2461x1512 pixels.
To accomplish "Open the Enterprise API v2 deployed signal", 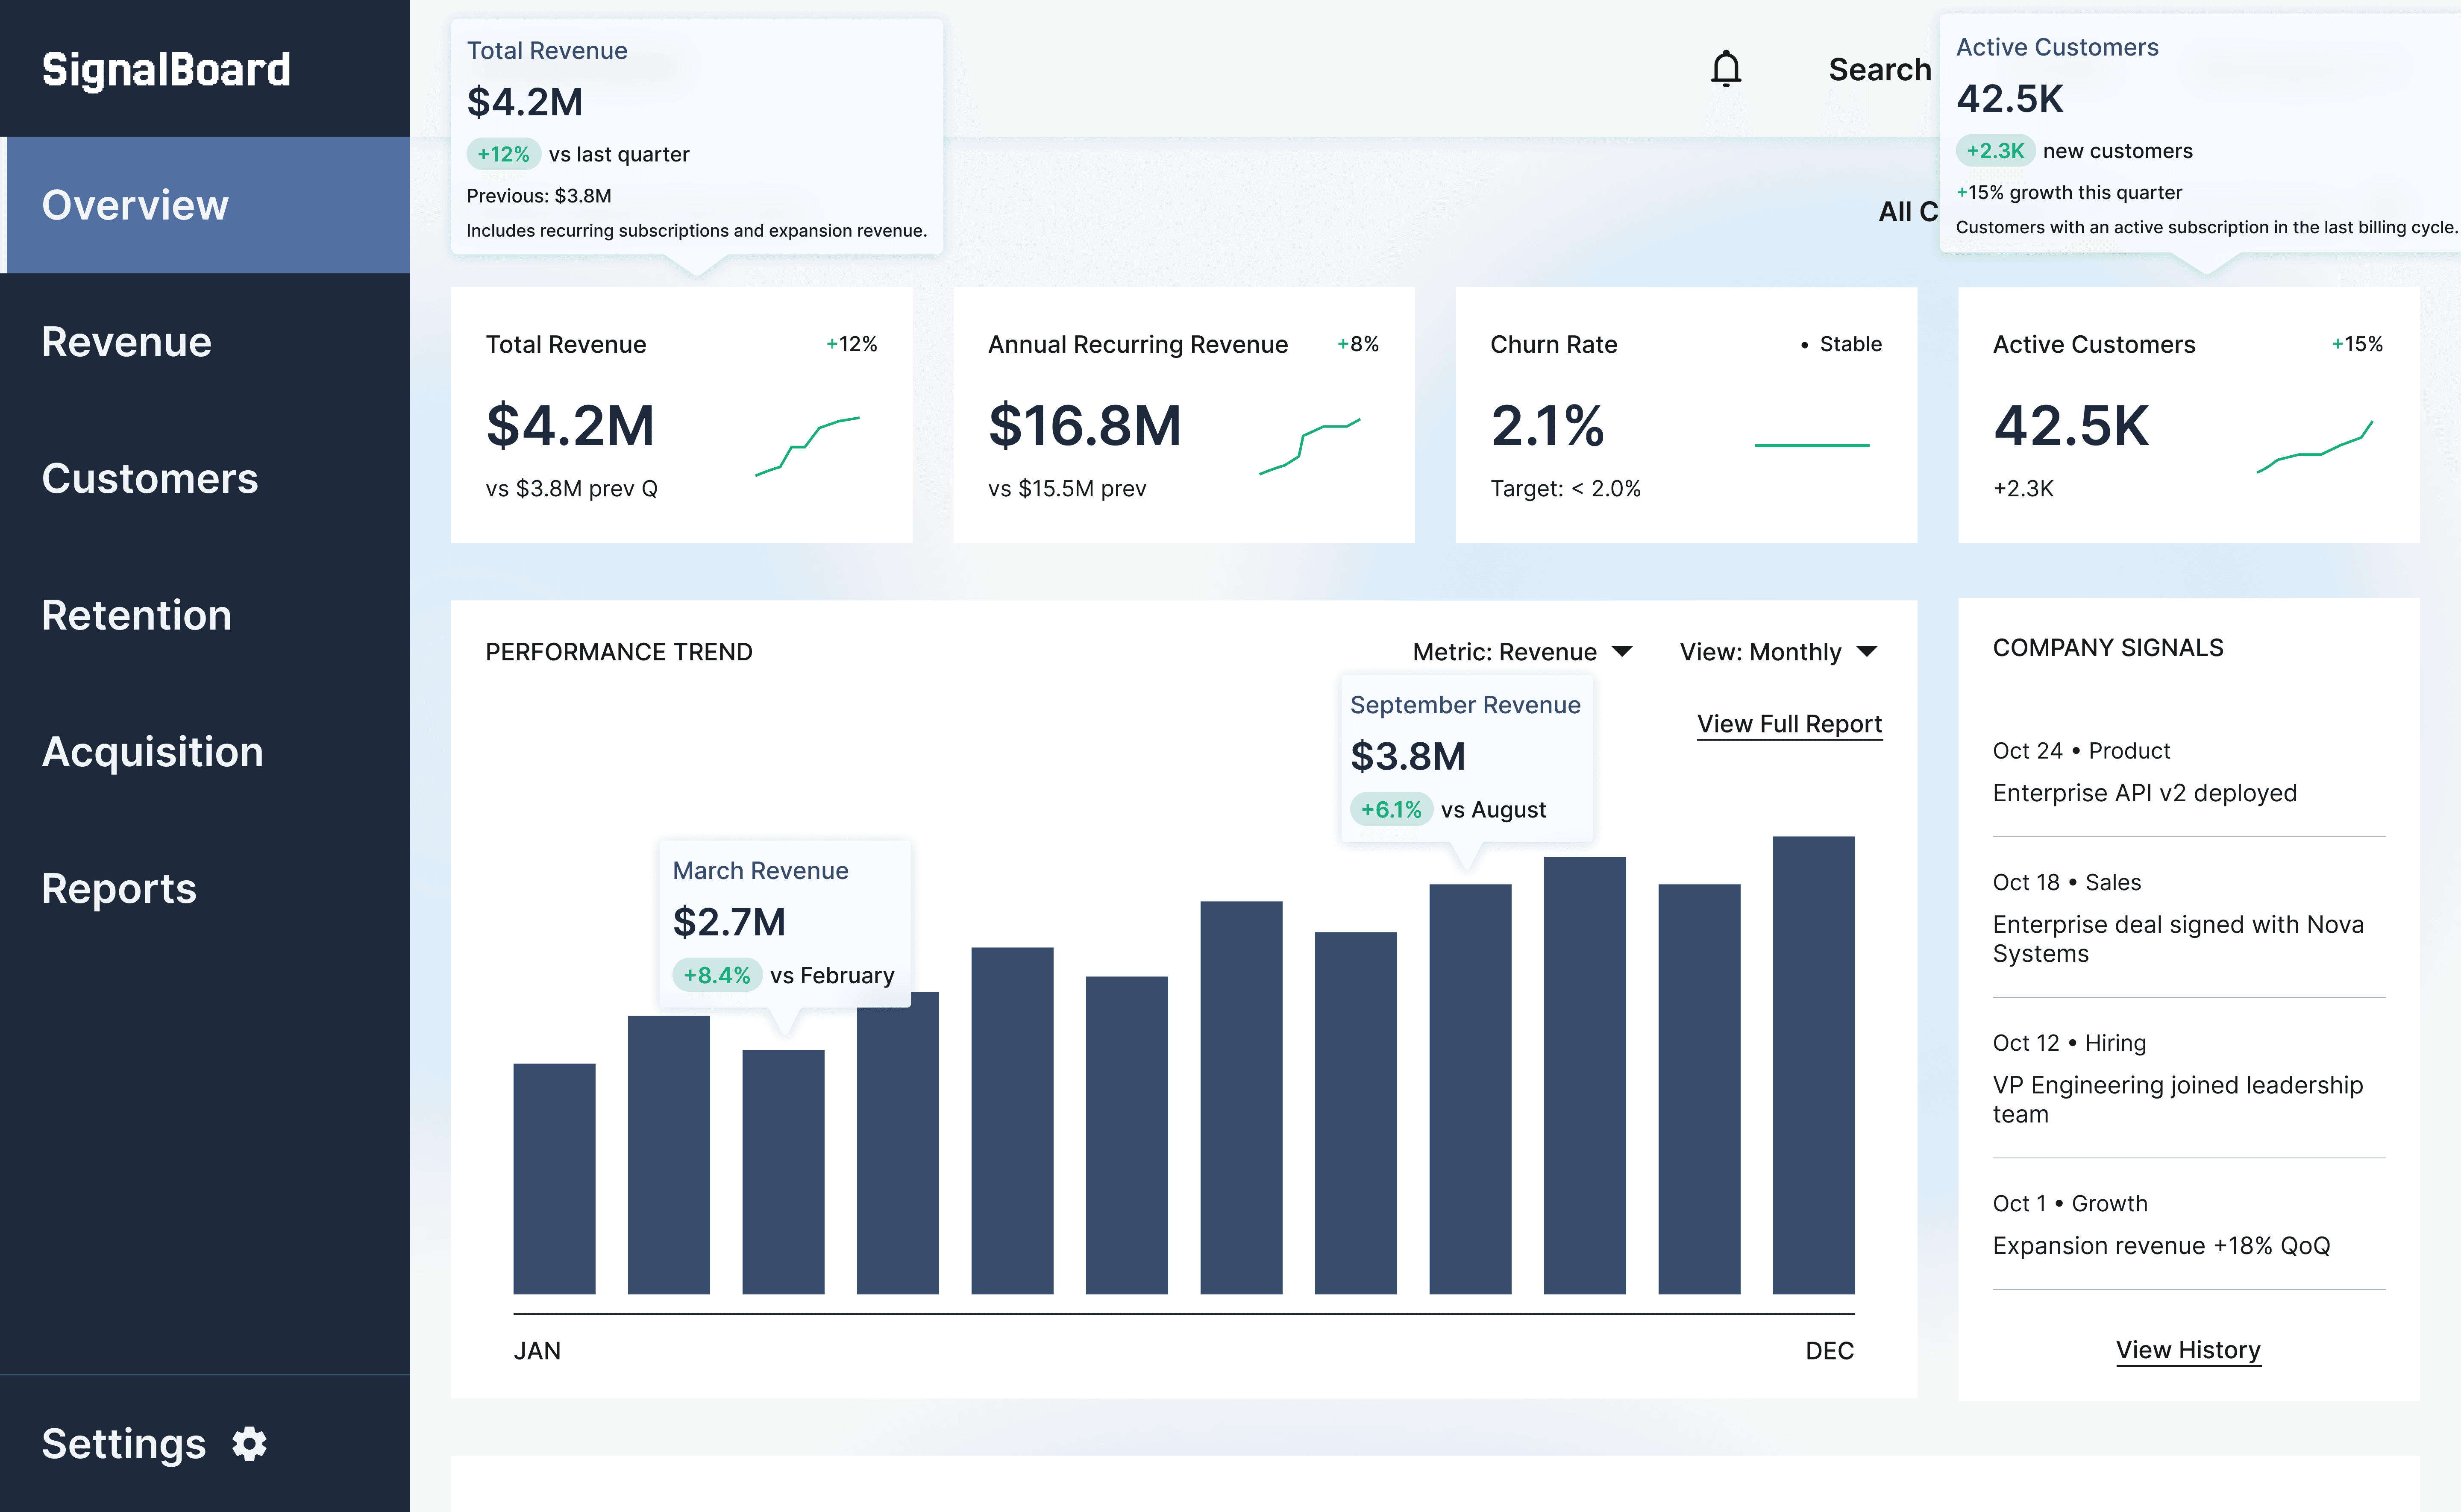I will pyautogui.click(x=2144, y=793).
